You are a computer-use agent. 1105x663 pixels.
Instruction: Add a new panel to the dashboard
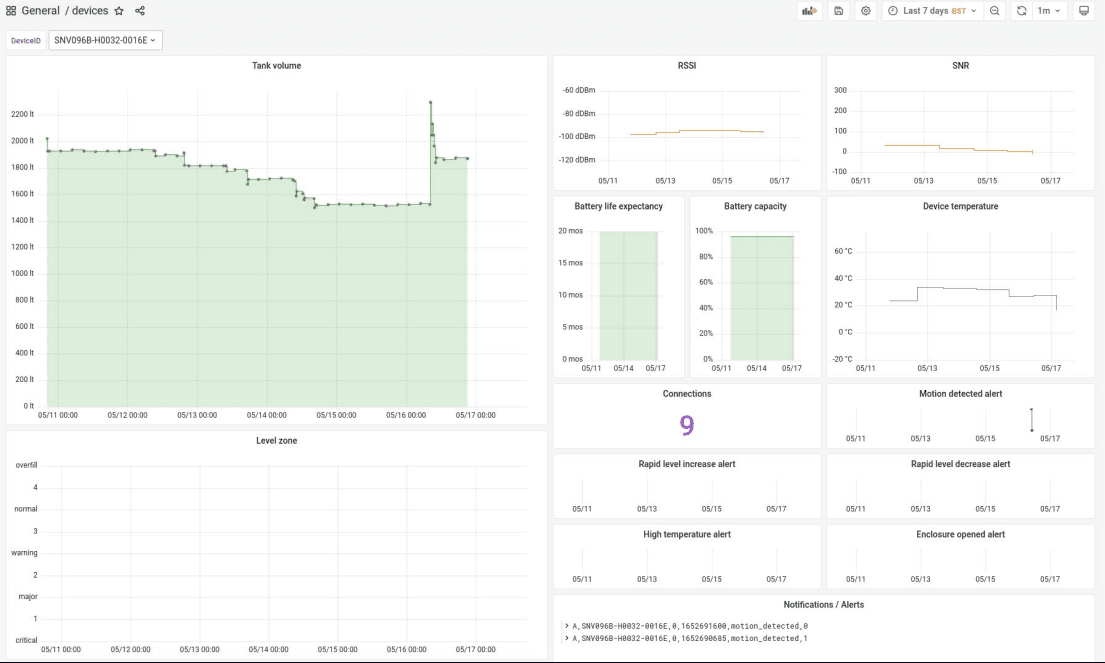[809, 11]
